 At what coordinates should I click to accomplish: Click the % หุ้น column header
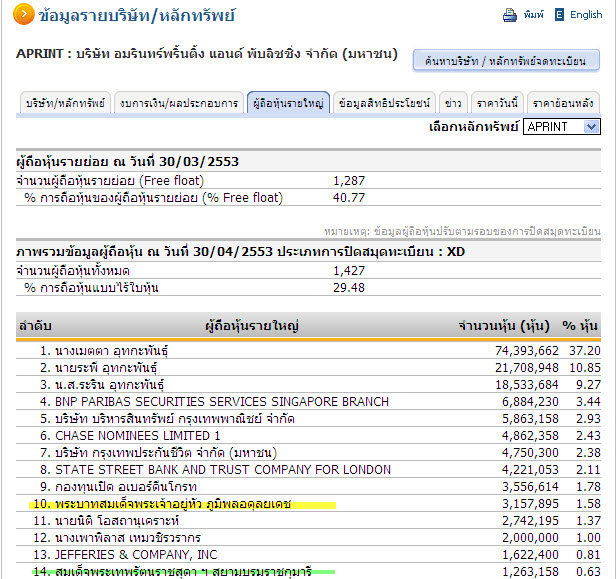coord(580,326)
